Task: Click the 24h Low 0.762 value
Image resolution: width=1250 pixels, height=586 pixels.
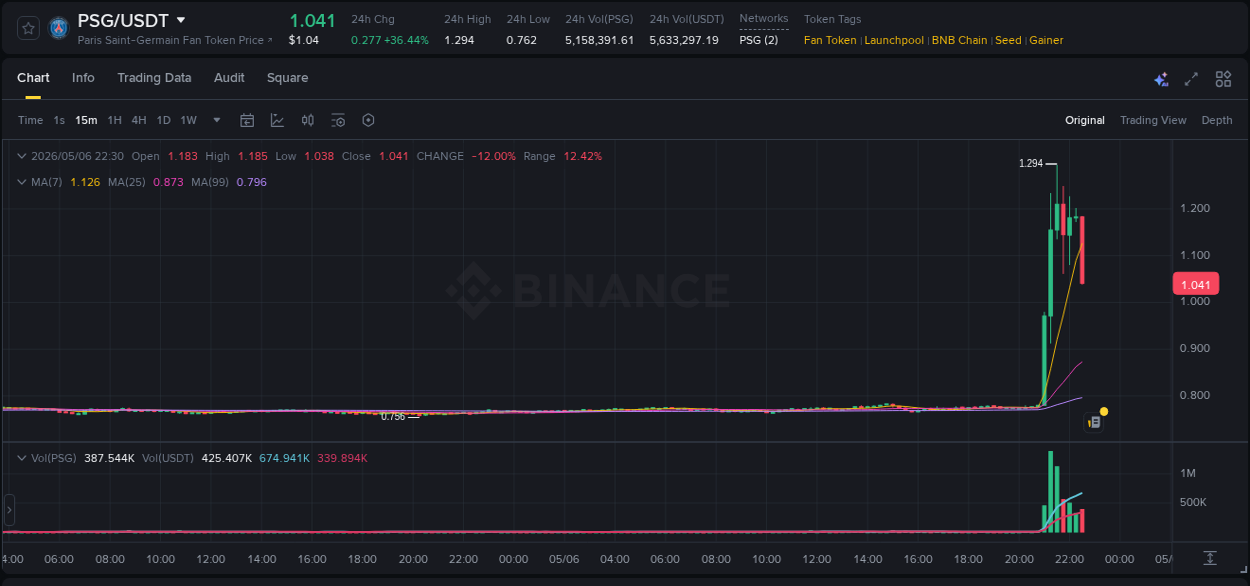Action: point(521,40)
